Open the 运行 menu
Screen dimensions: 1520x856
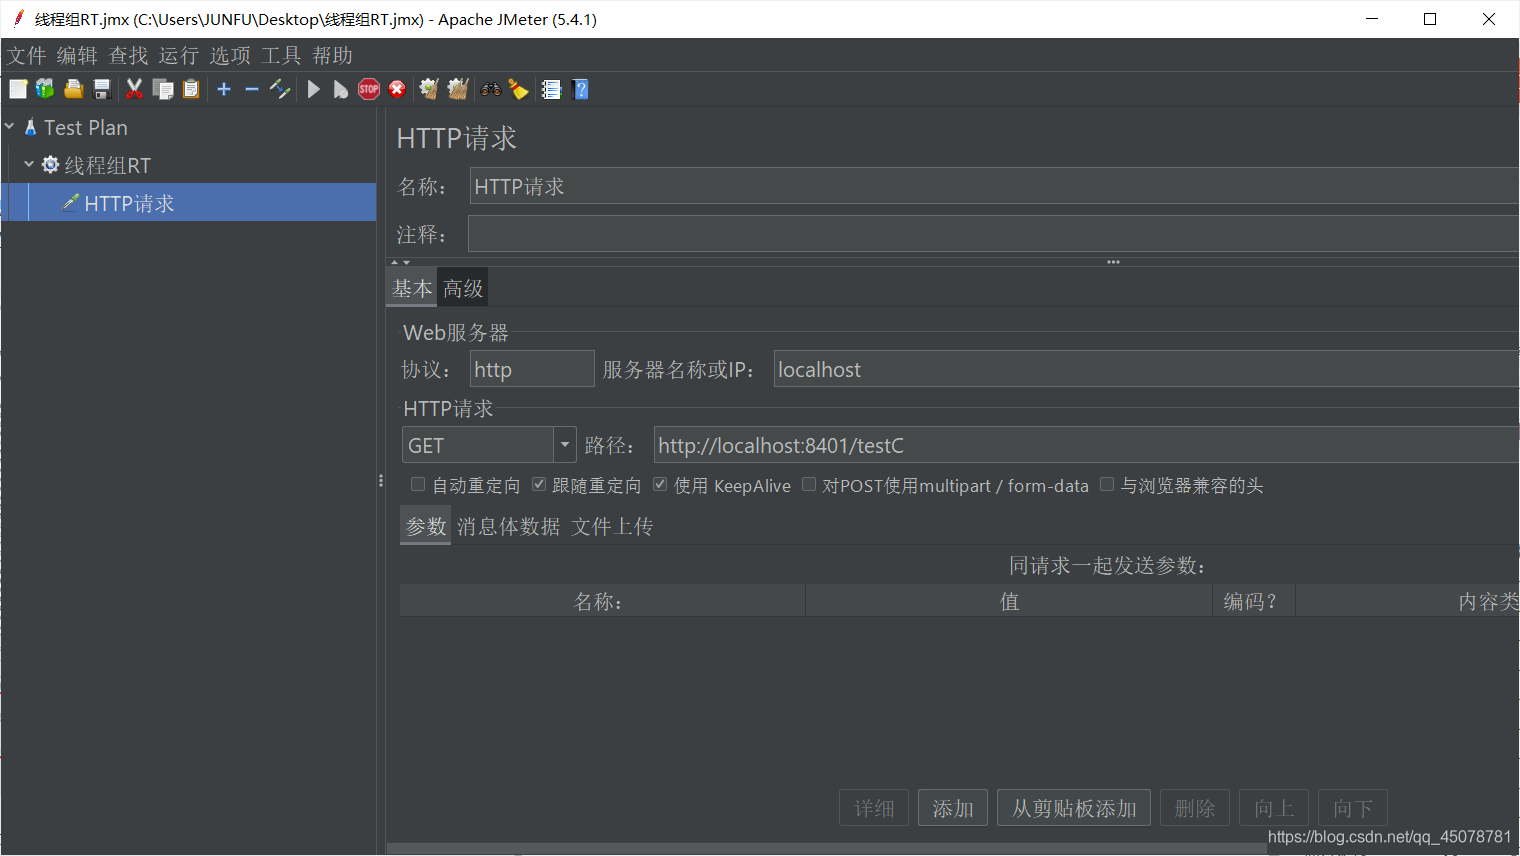tap(179, 55)
